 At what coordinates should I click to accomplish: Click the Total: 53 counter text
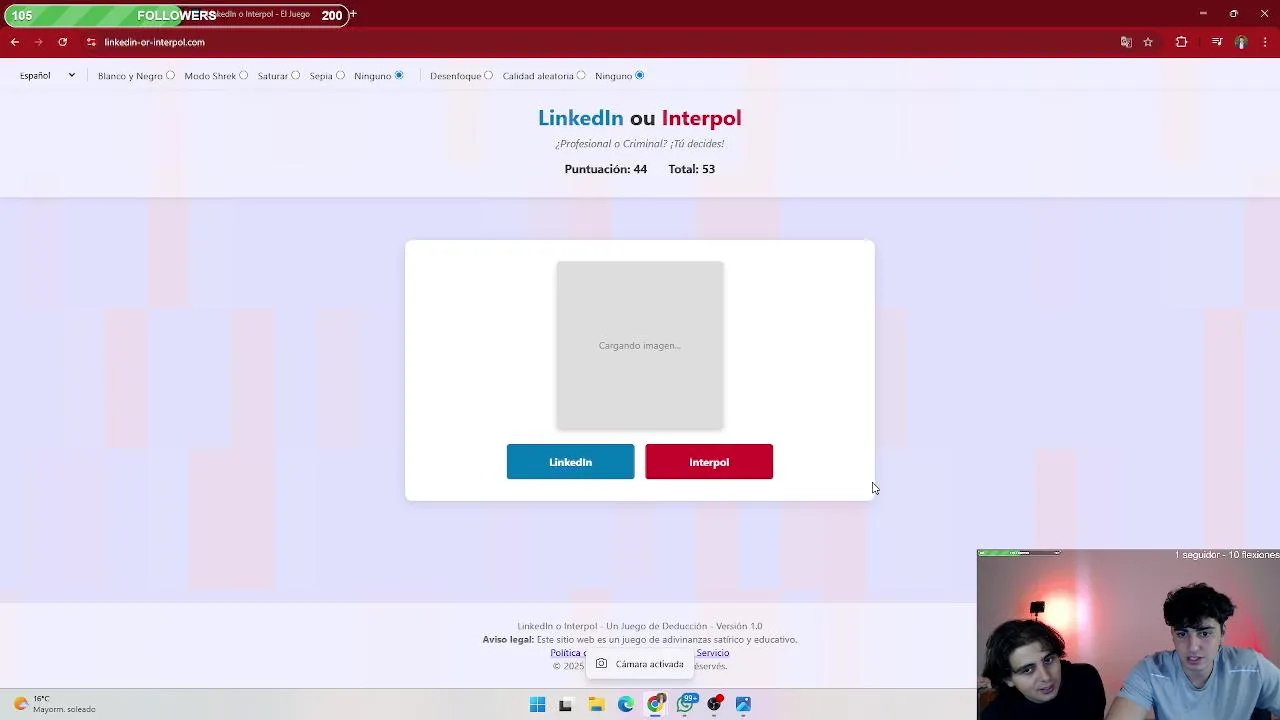click(x=691, y=169)
